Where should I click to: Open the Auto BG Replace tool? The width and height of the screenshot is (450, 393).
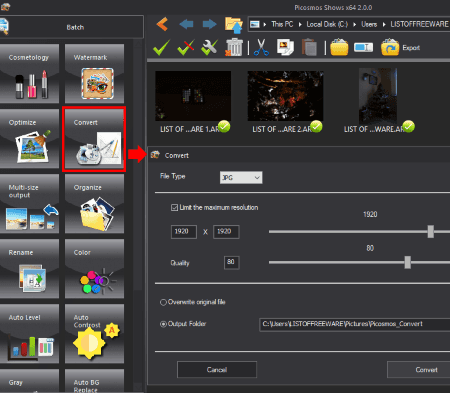click(x=94, y=381)
